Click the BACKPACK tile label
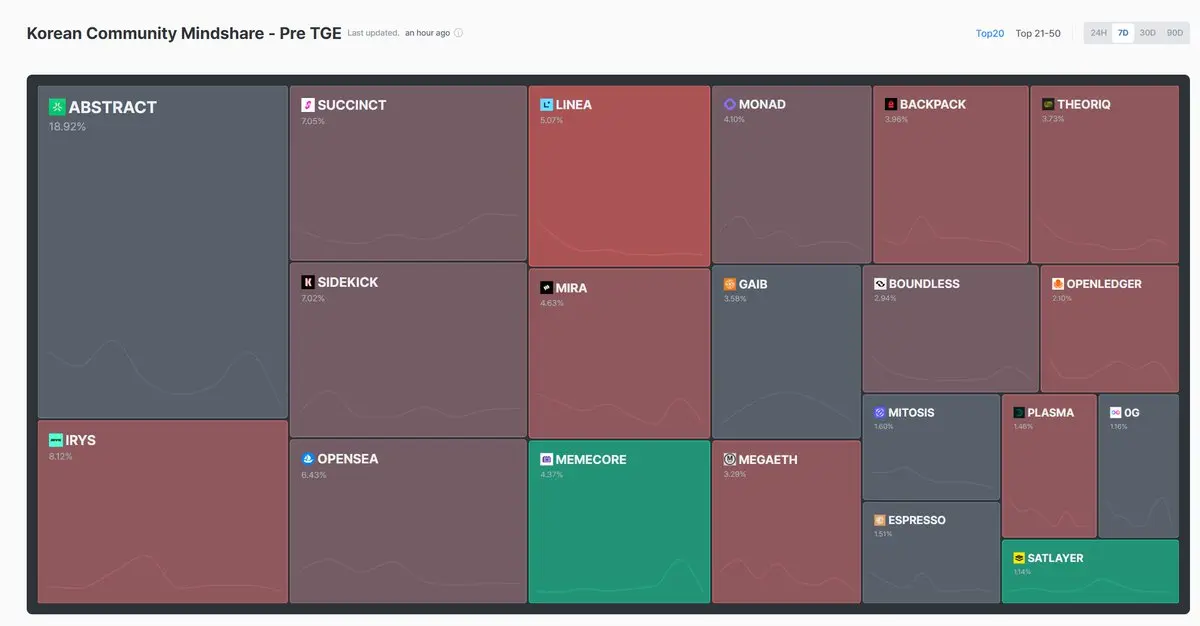 [x=933, y=104]
